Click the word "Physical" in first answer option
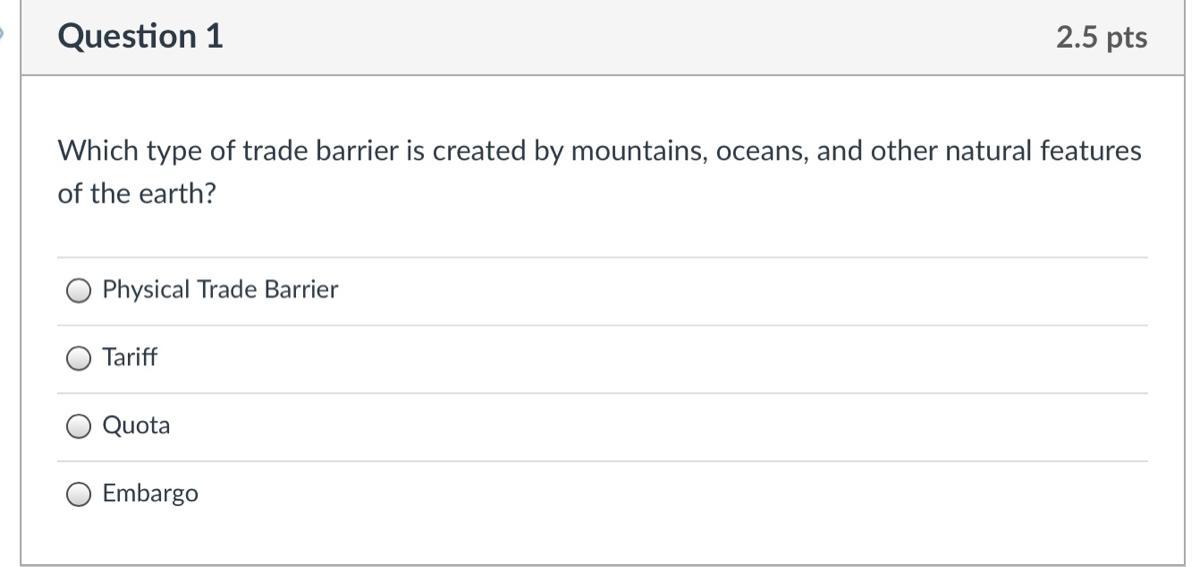1200x567 pixels. click(146, 290)
